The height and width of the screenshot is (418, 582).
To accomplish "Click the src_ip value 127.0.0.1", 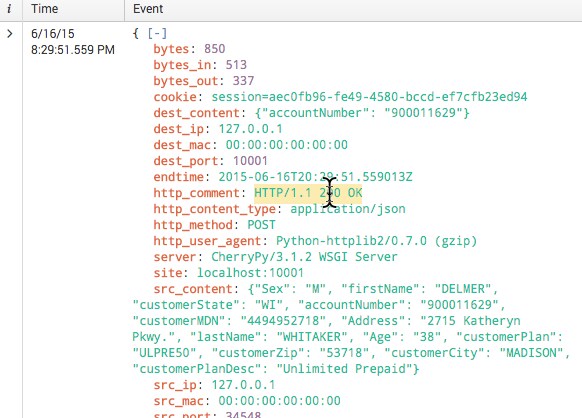I will 243,385.
